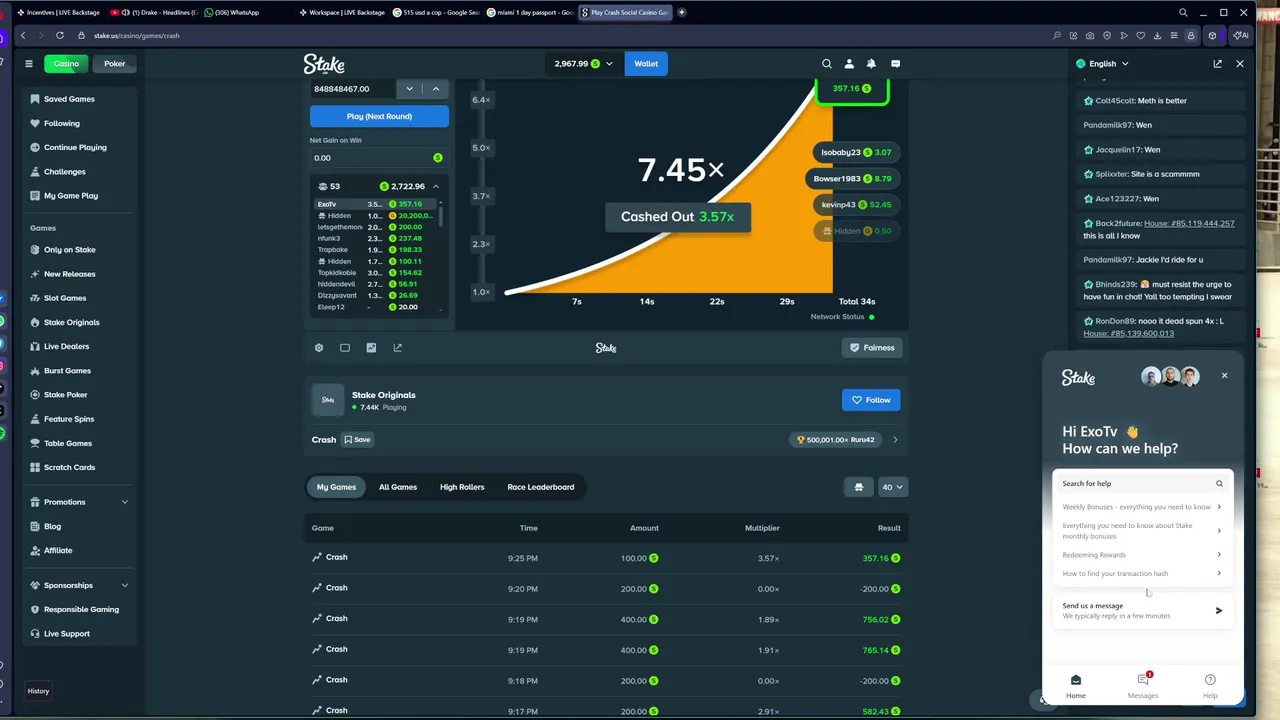Screen dimensions: 1280x720
Task: Select the Race Leaderboard tab
Action: pyautogui.click(x=541, y=488)
